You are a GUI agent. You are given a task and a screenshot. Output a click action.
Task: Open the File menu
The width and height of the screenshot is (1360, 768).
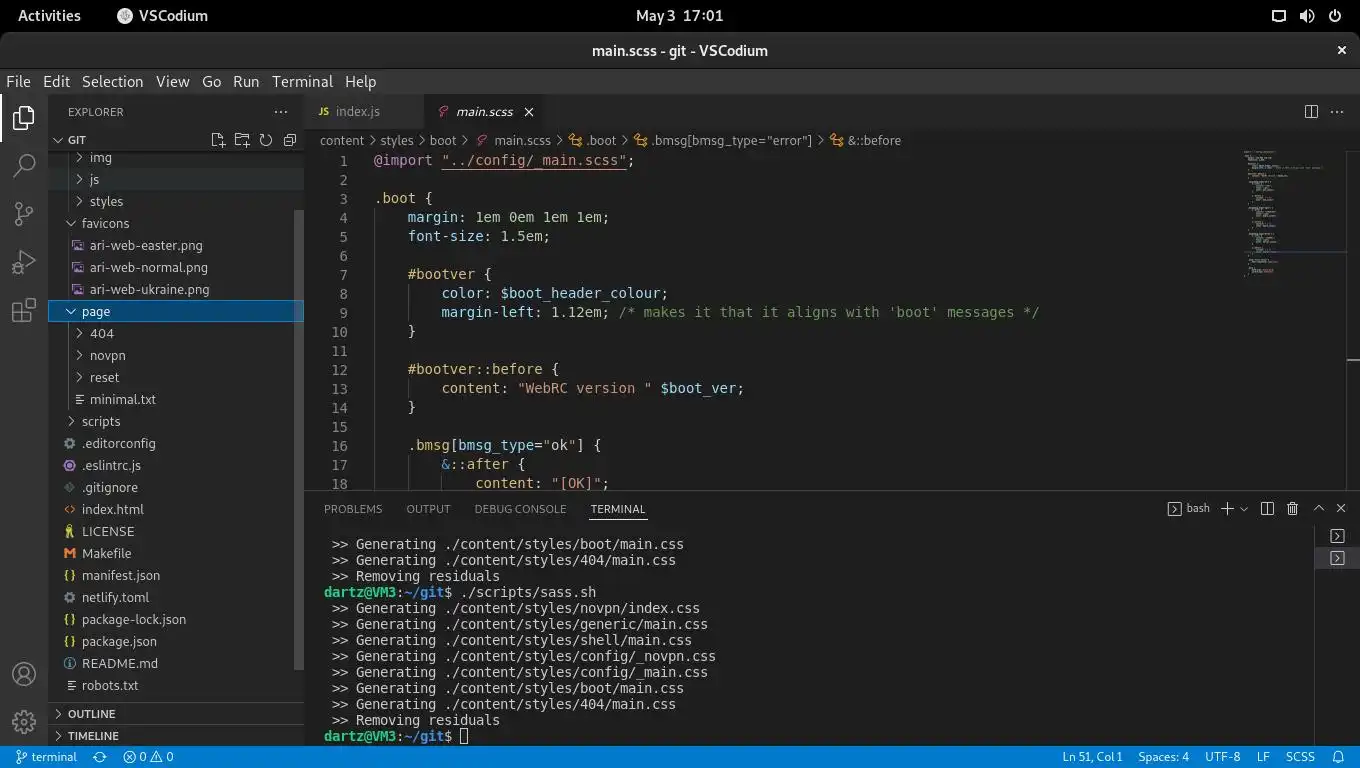coord(18,82)
